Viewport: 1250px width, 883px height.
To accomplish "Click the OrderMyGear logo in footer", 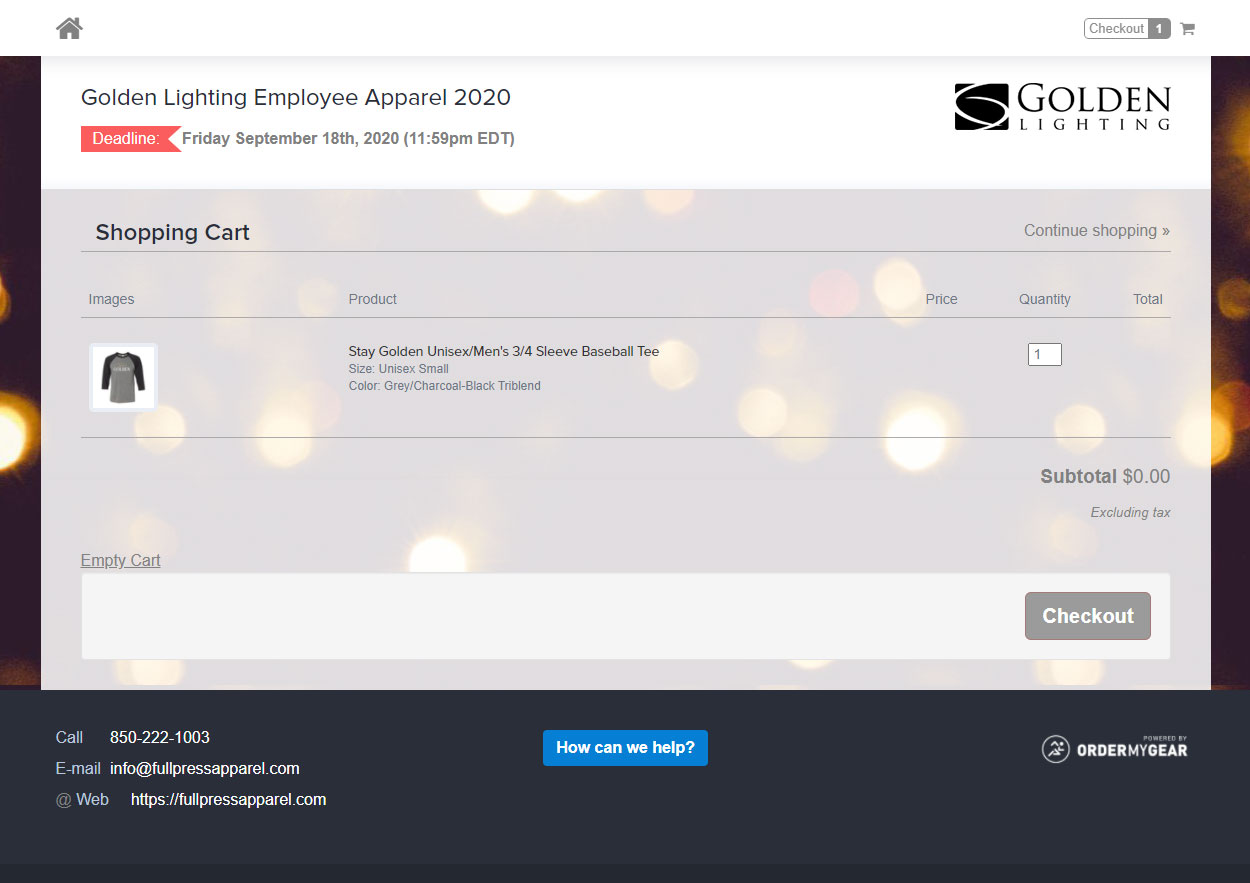I will (x=1115, y=748).
